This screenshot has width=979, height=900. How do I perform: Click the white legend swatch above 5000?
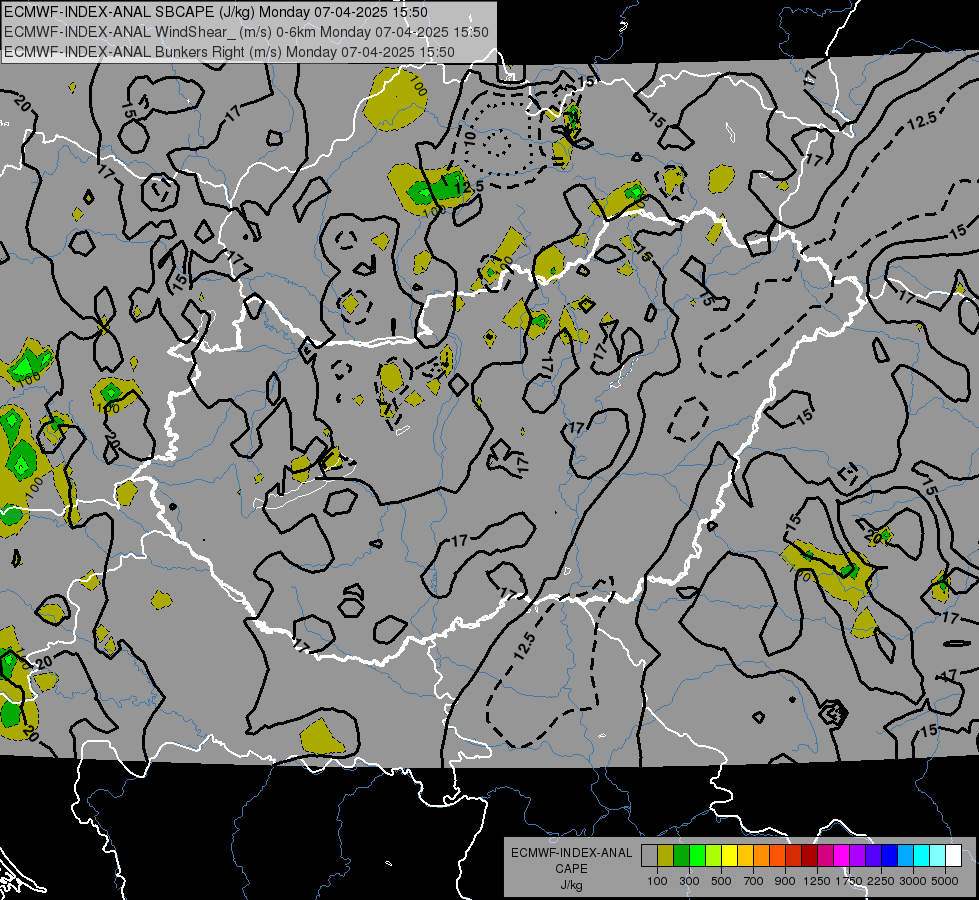(953, 856)
